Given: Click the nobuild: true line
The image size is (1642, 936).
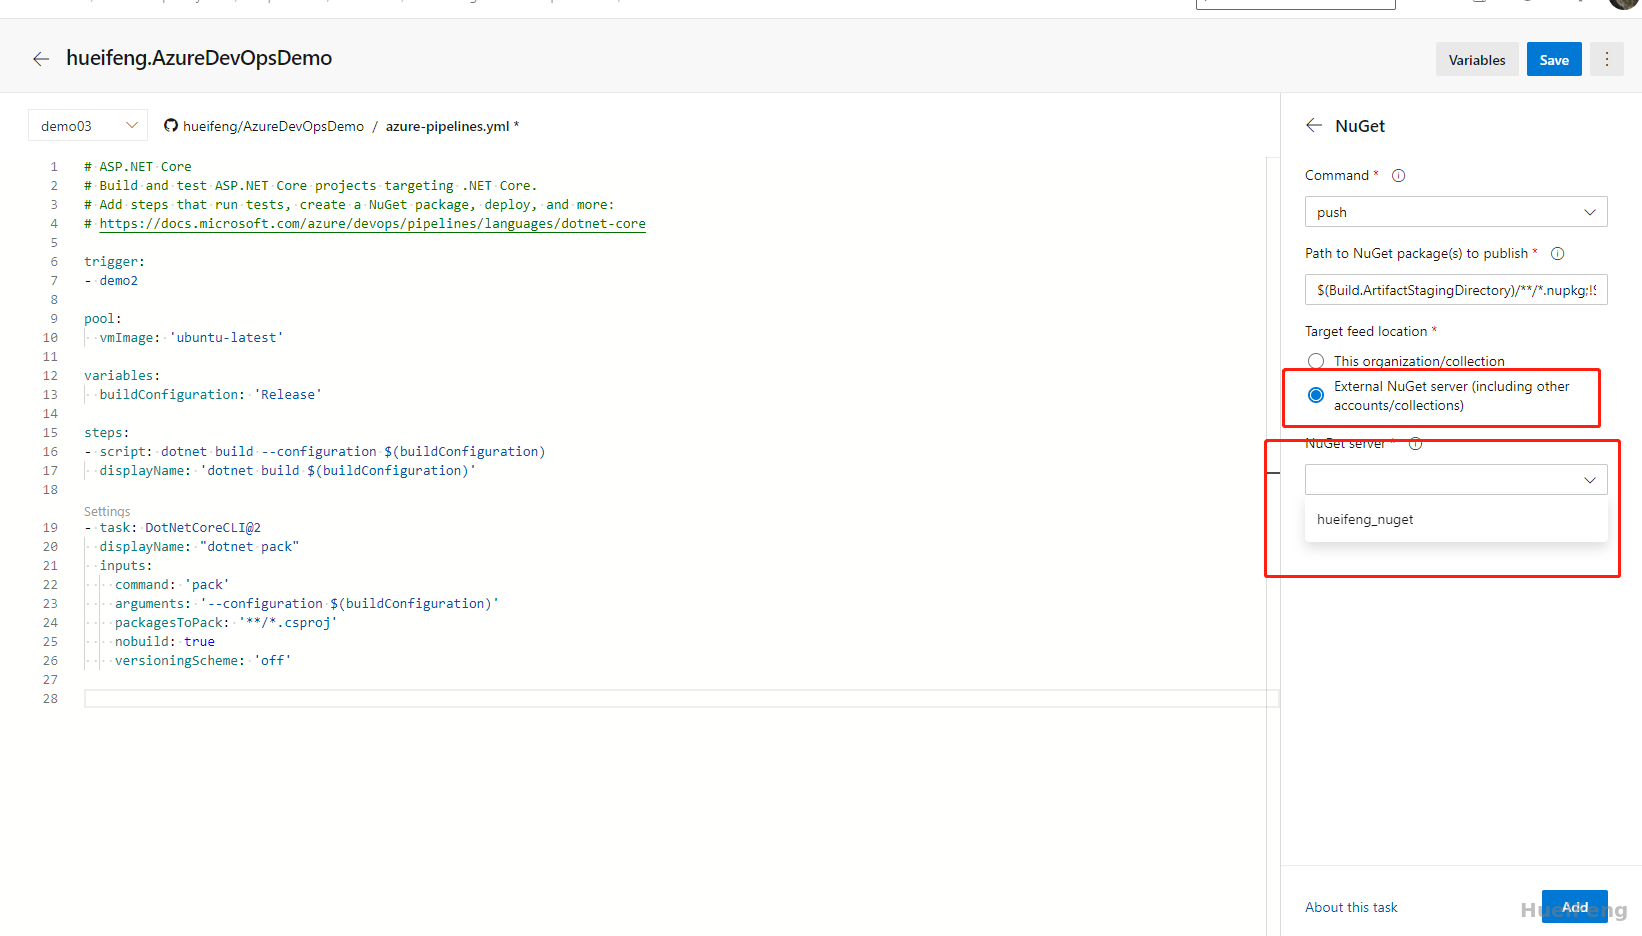Looking at the screenshot, I should 165,642.
